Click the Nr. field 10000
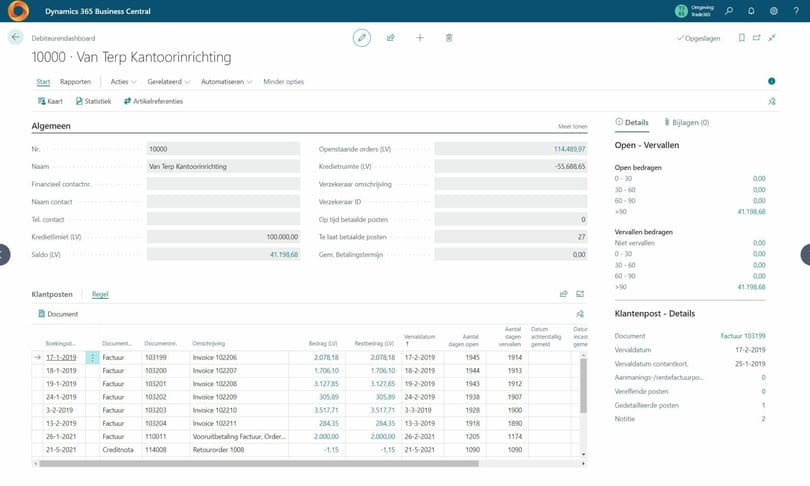The height and width of the screenshot is (486, 810). [x=223, y=149]
